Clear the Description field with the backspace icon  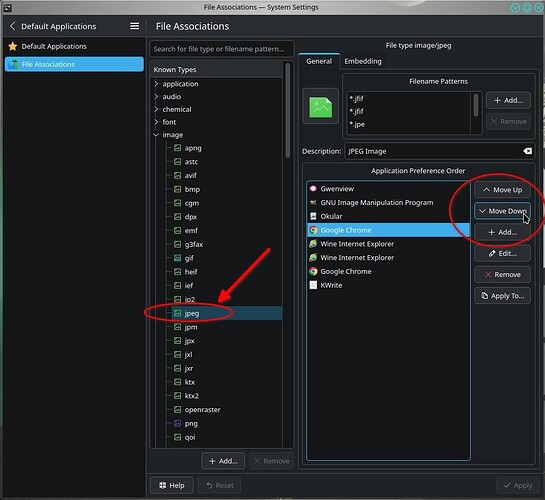pyautogui.click(x=527, y=151)
